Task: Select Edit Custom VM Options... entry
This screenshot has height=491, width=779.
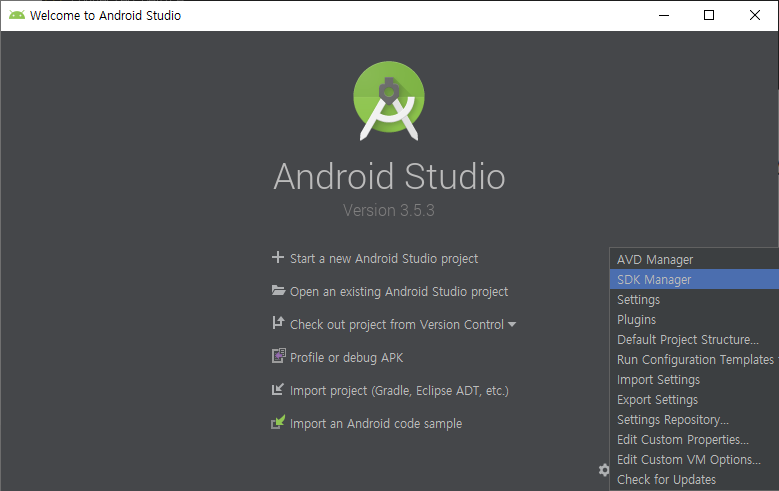Action: [694, 460]
